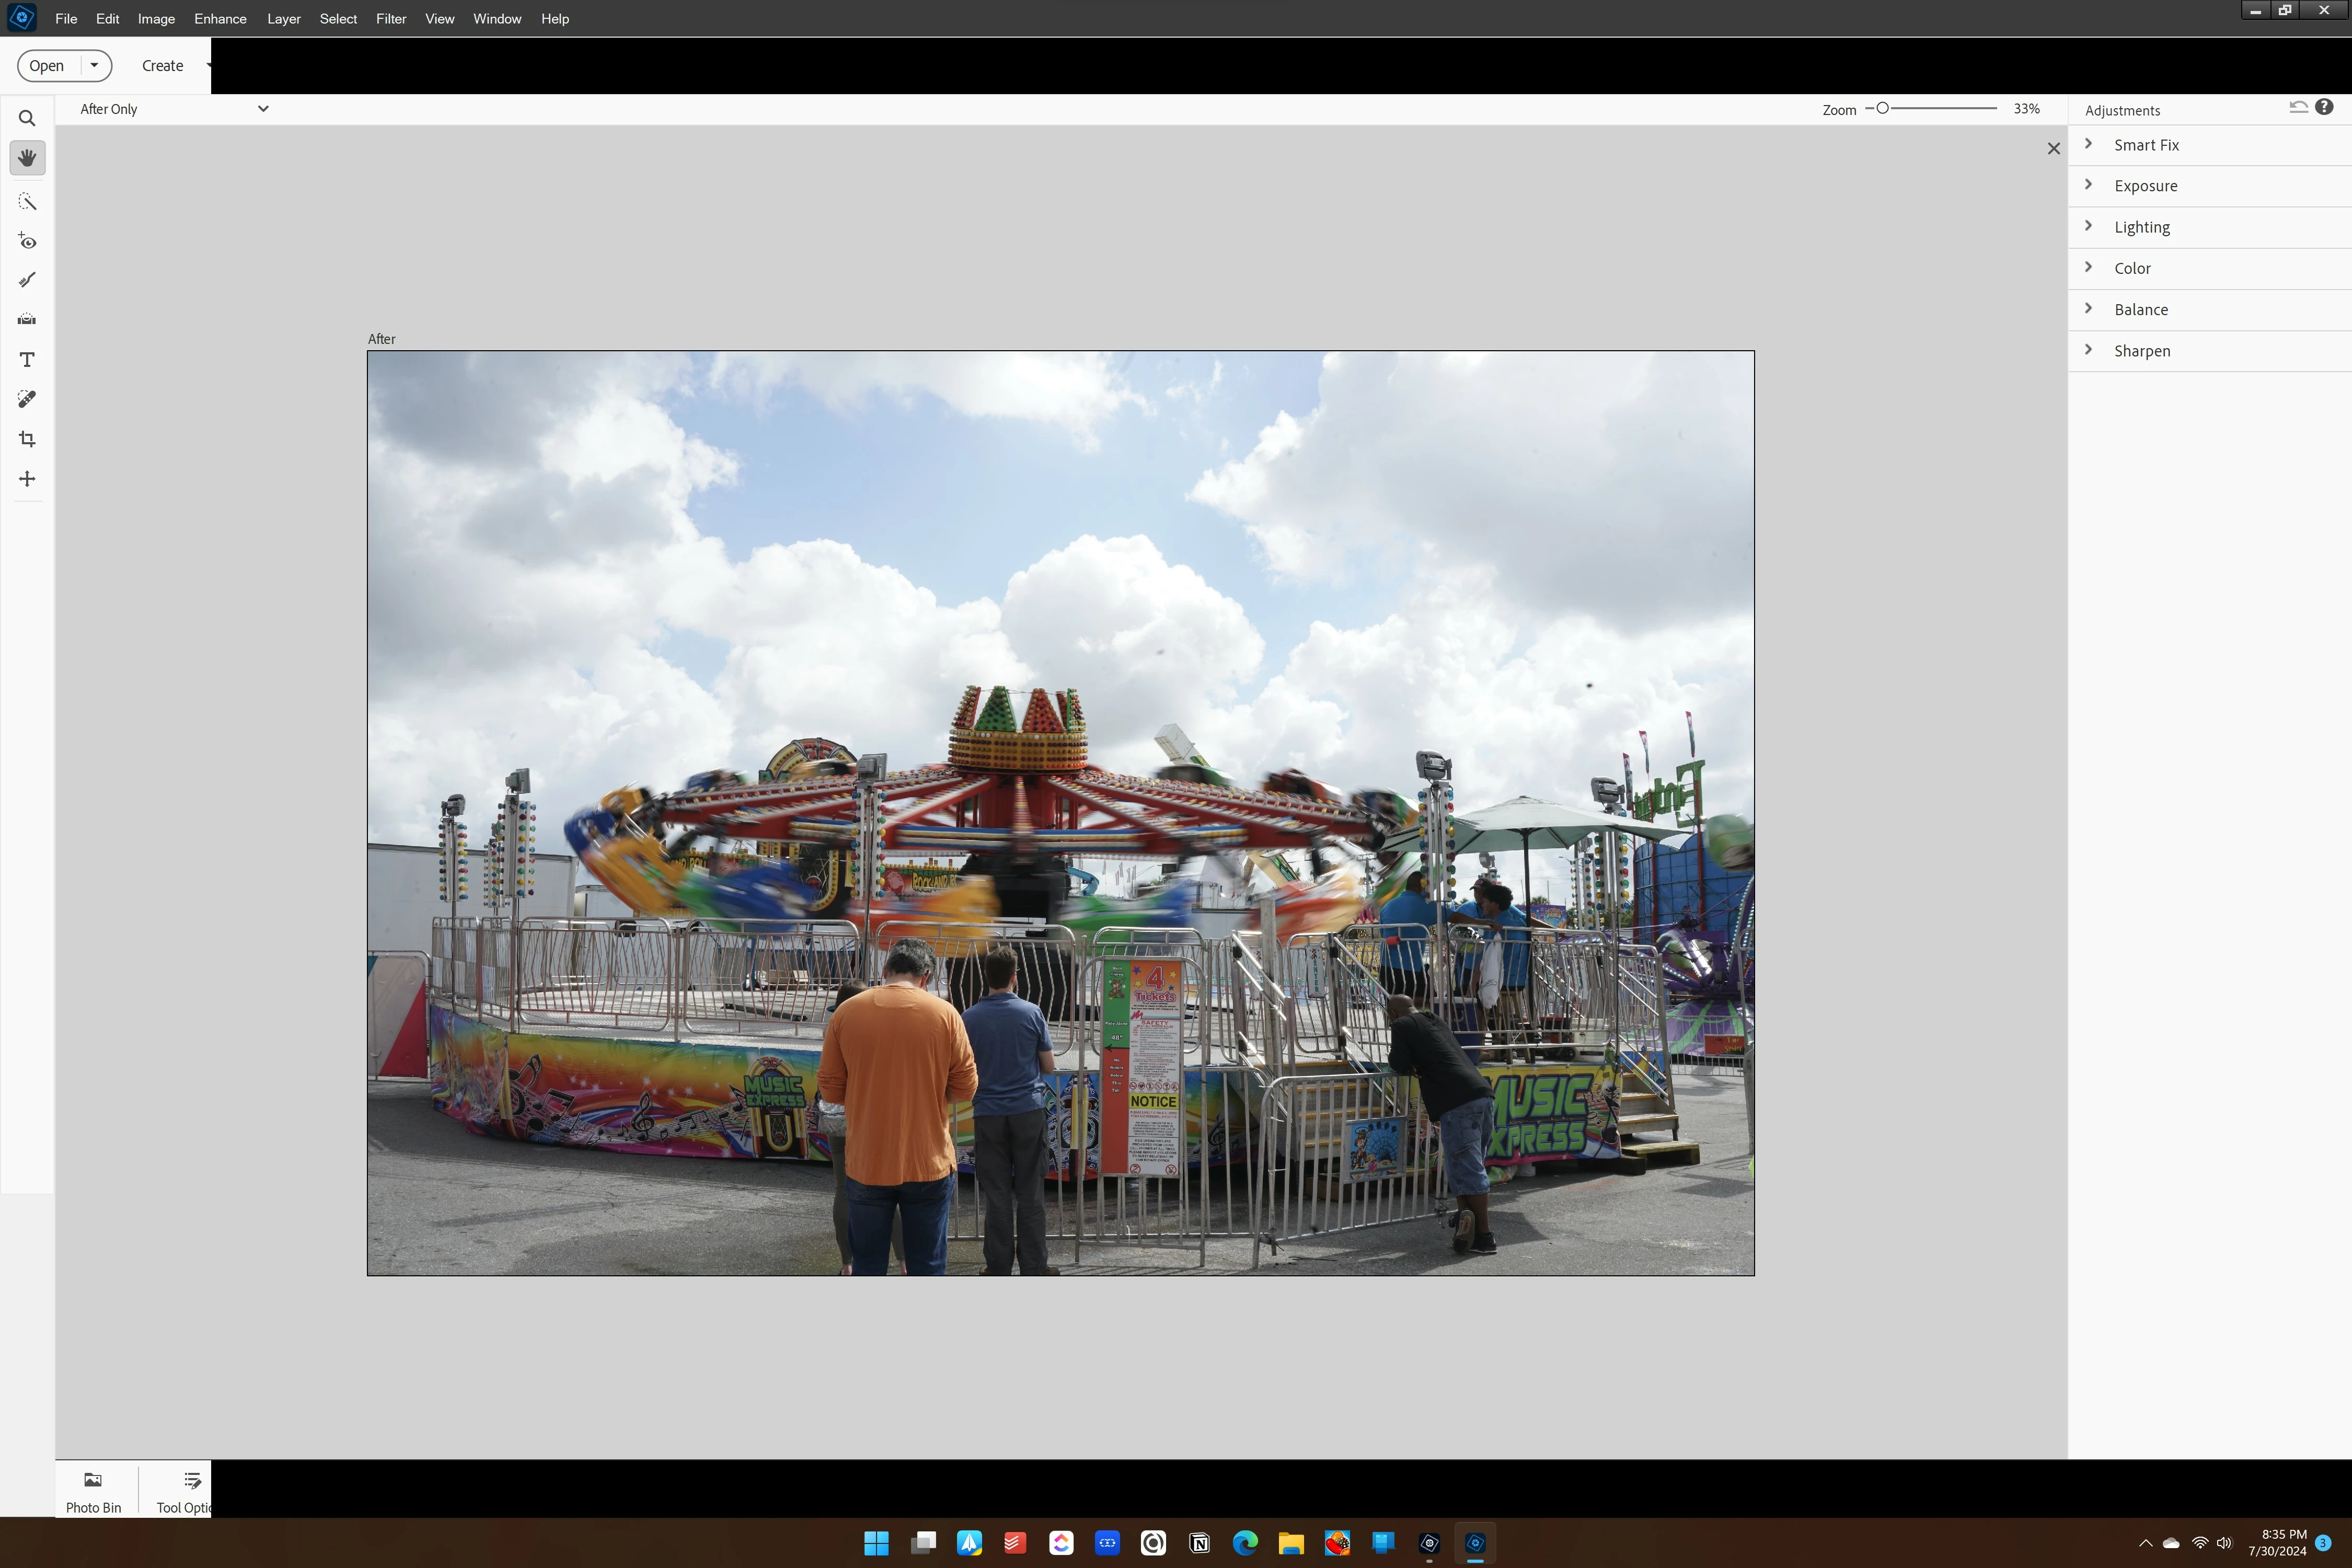Select the Type tool
The height and width of the screenshot is (1568, 2352).
(x=27, y=359)
